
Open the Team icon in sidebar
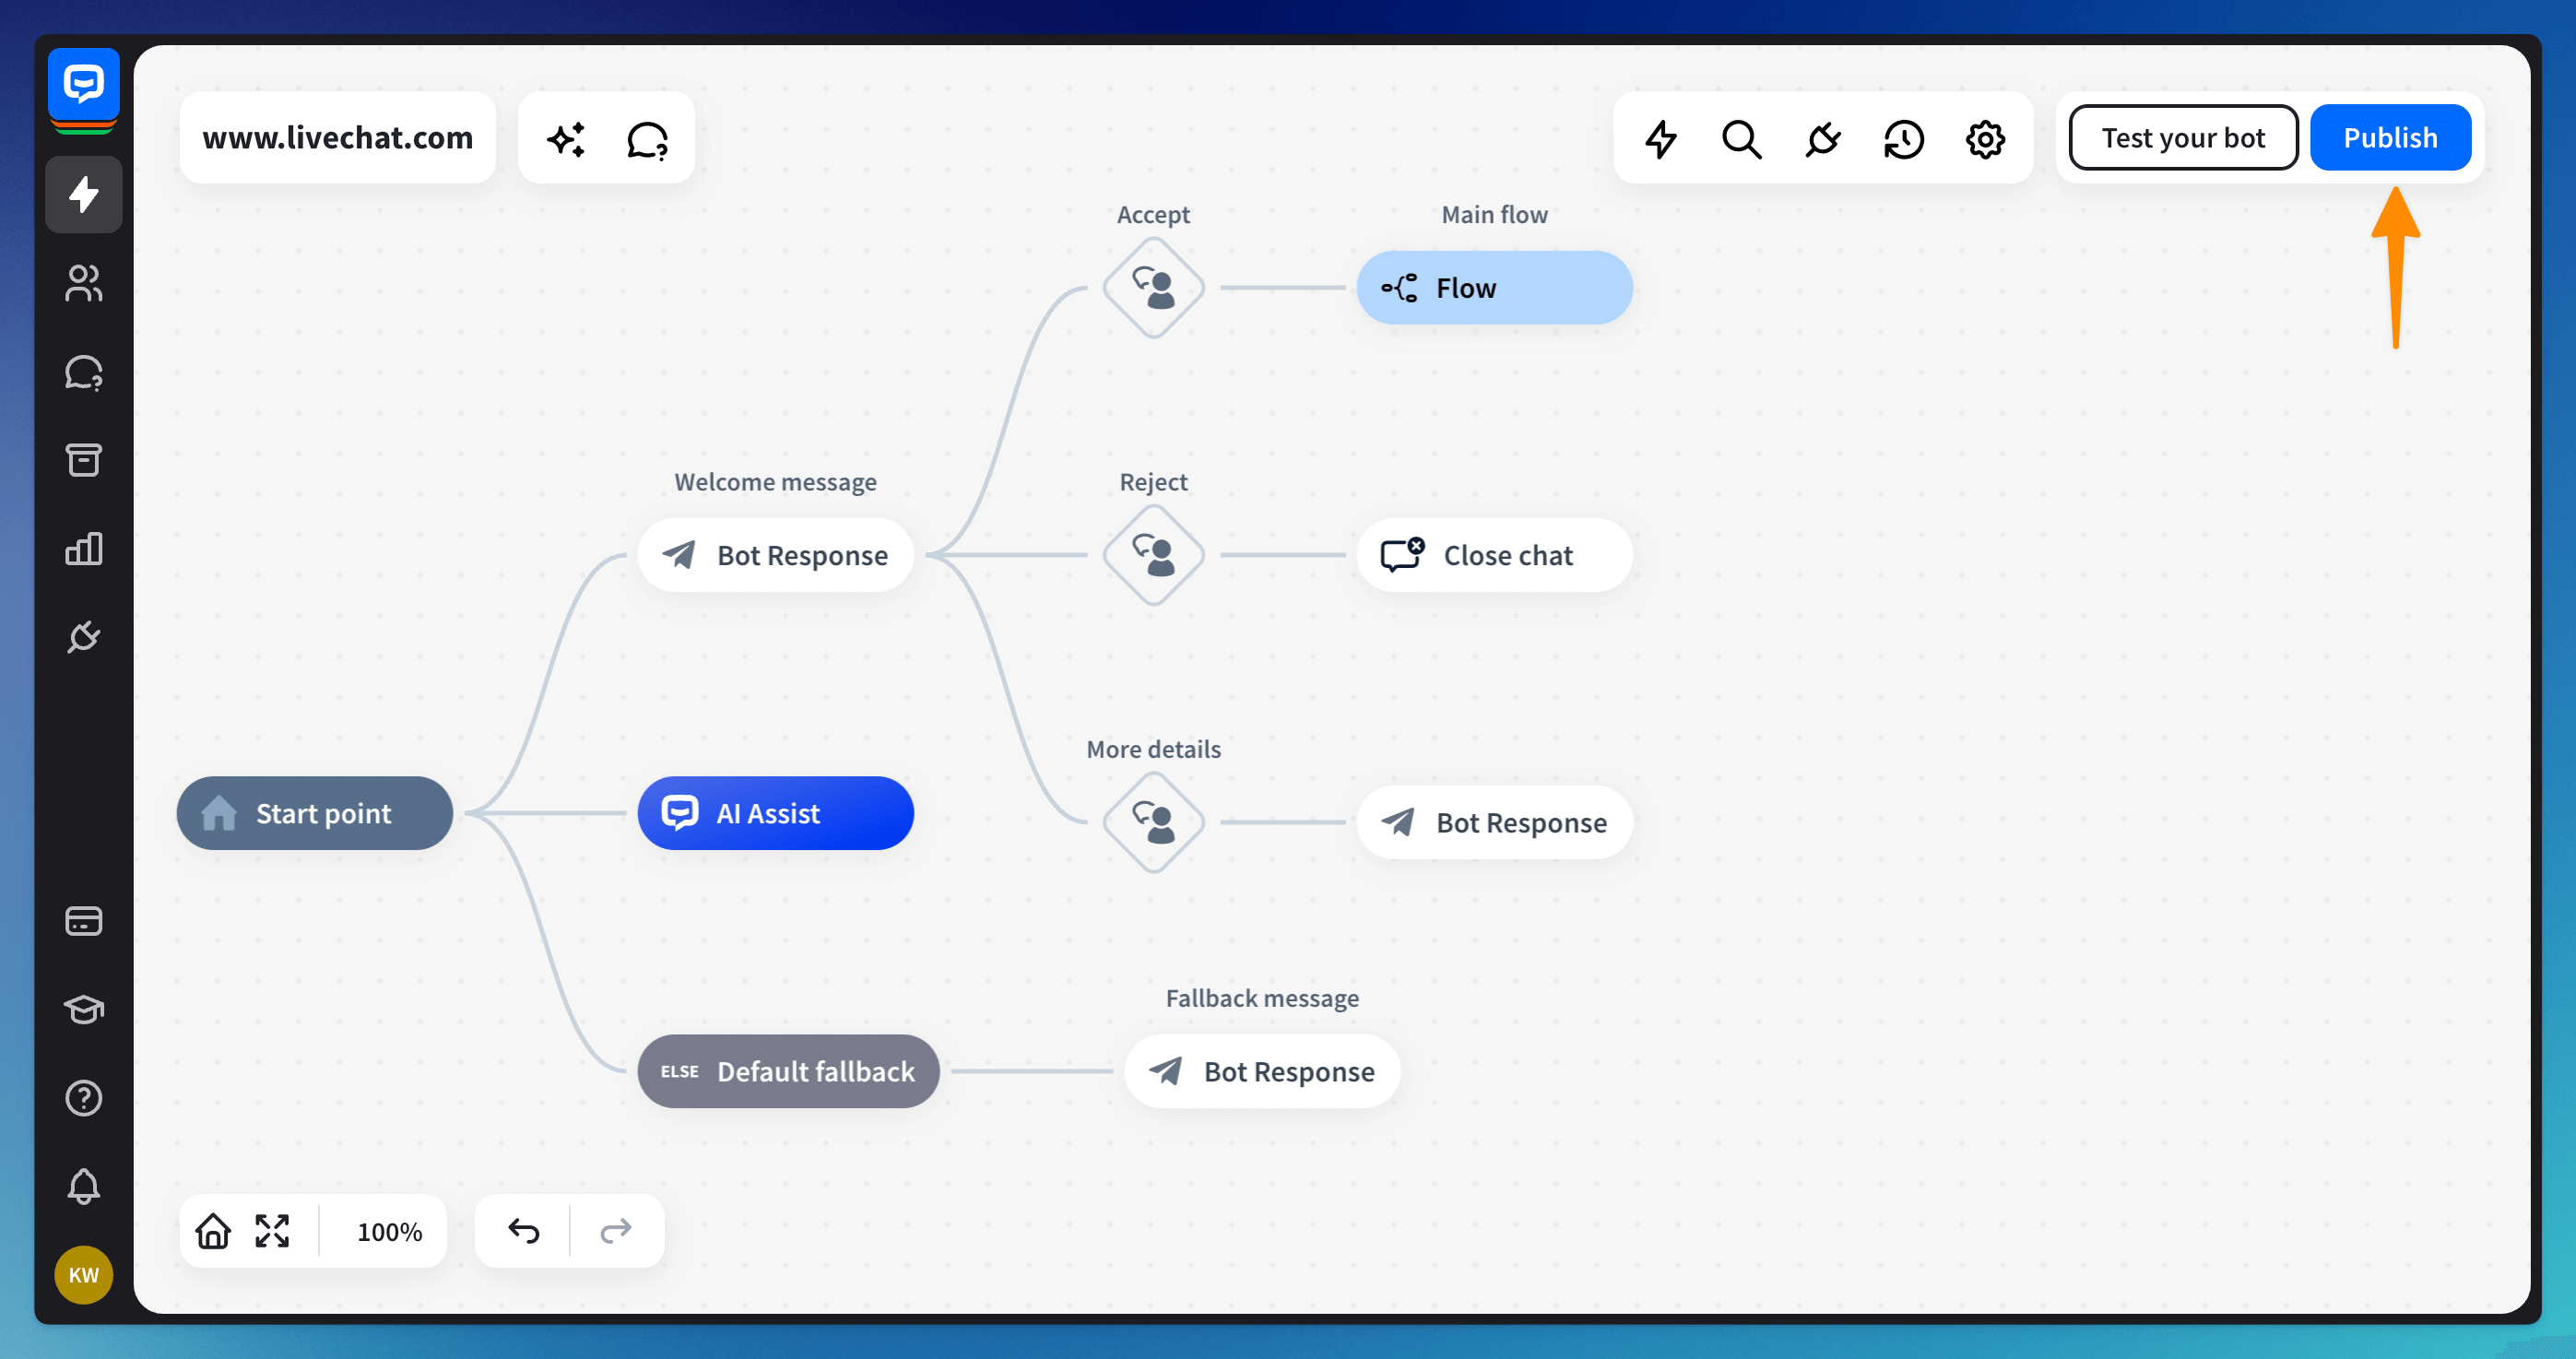point(83,283)
